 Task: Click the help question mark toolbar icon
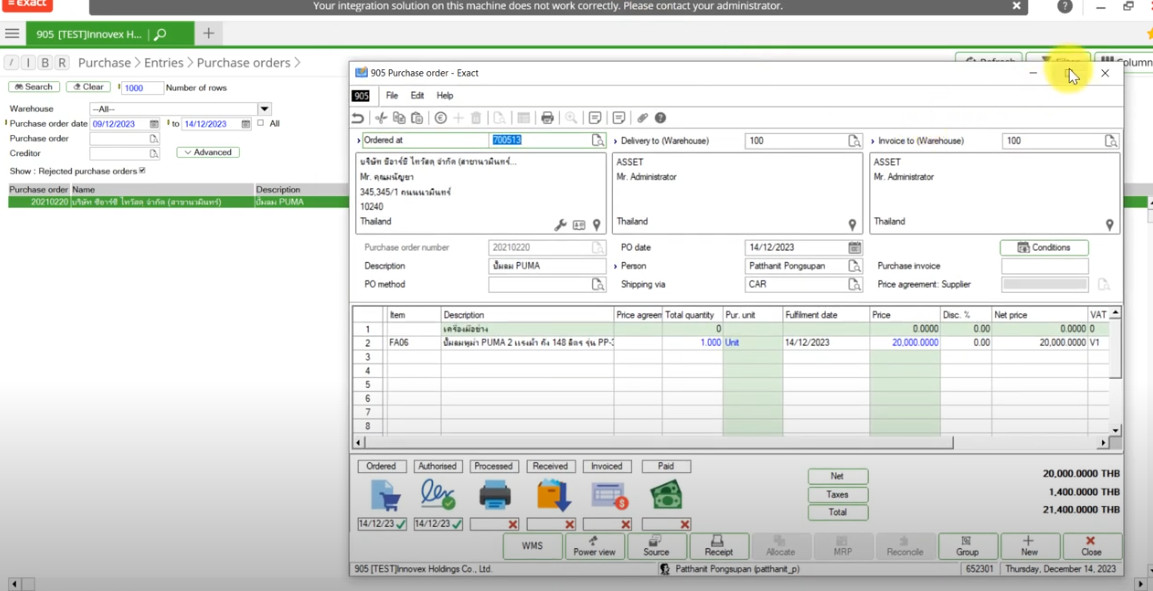tap(660, 118)
